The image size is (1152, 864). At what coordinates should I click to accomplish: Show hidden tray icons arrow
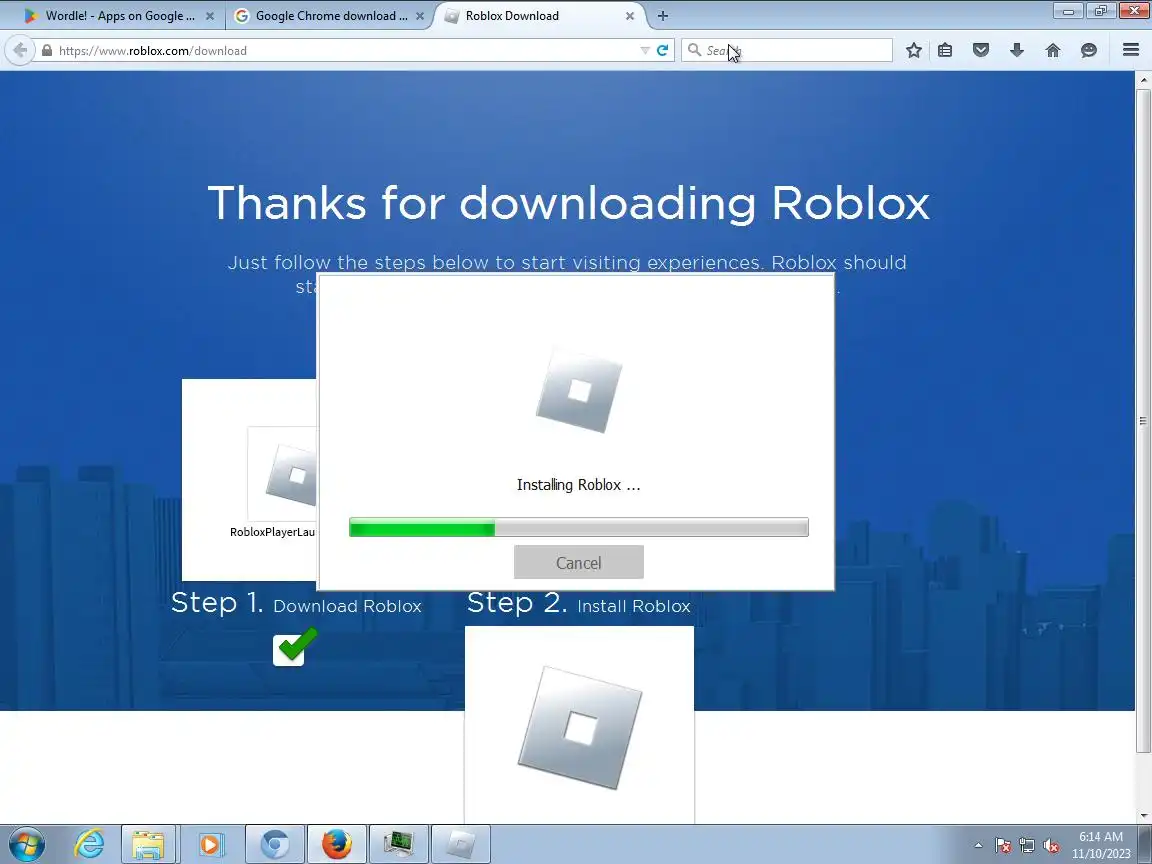click(x=978, y=846)
